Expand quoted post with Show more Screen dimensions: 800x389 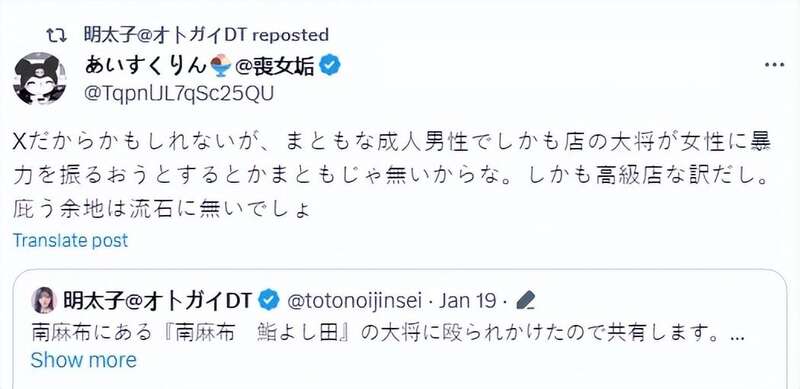(84, 360)
